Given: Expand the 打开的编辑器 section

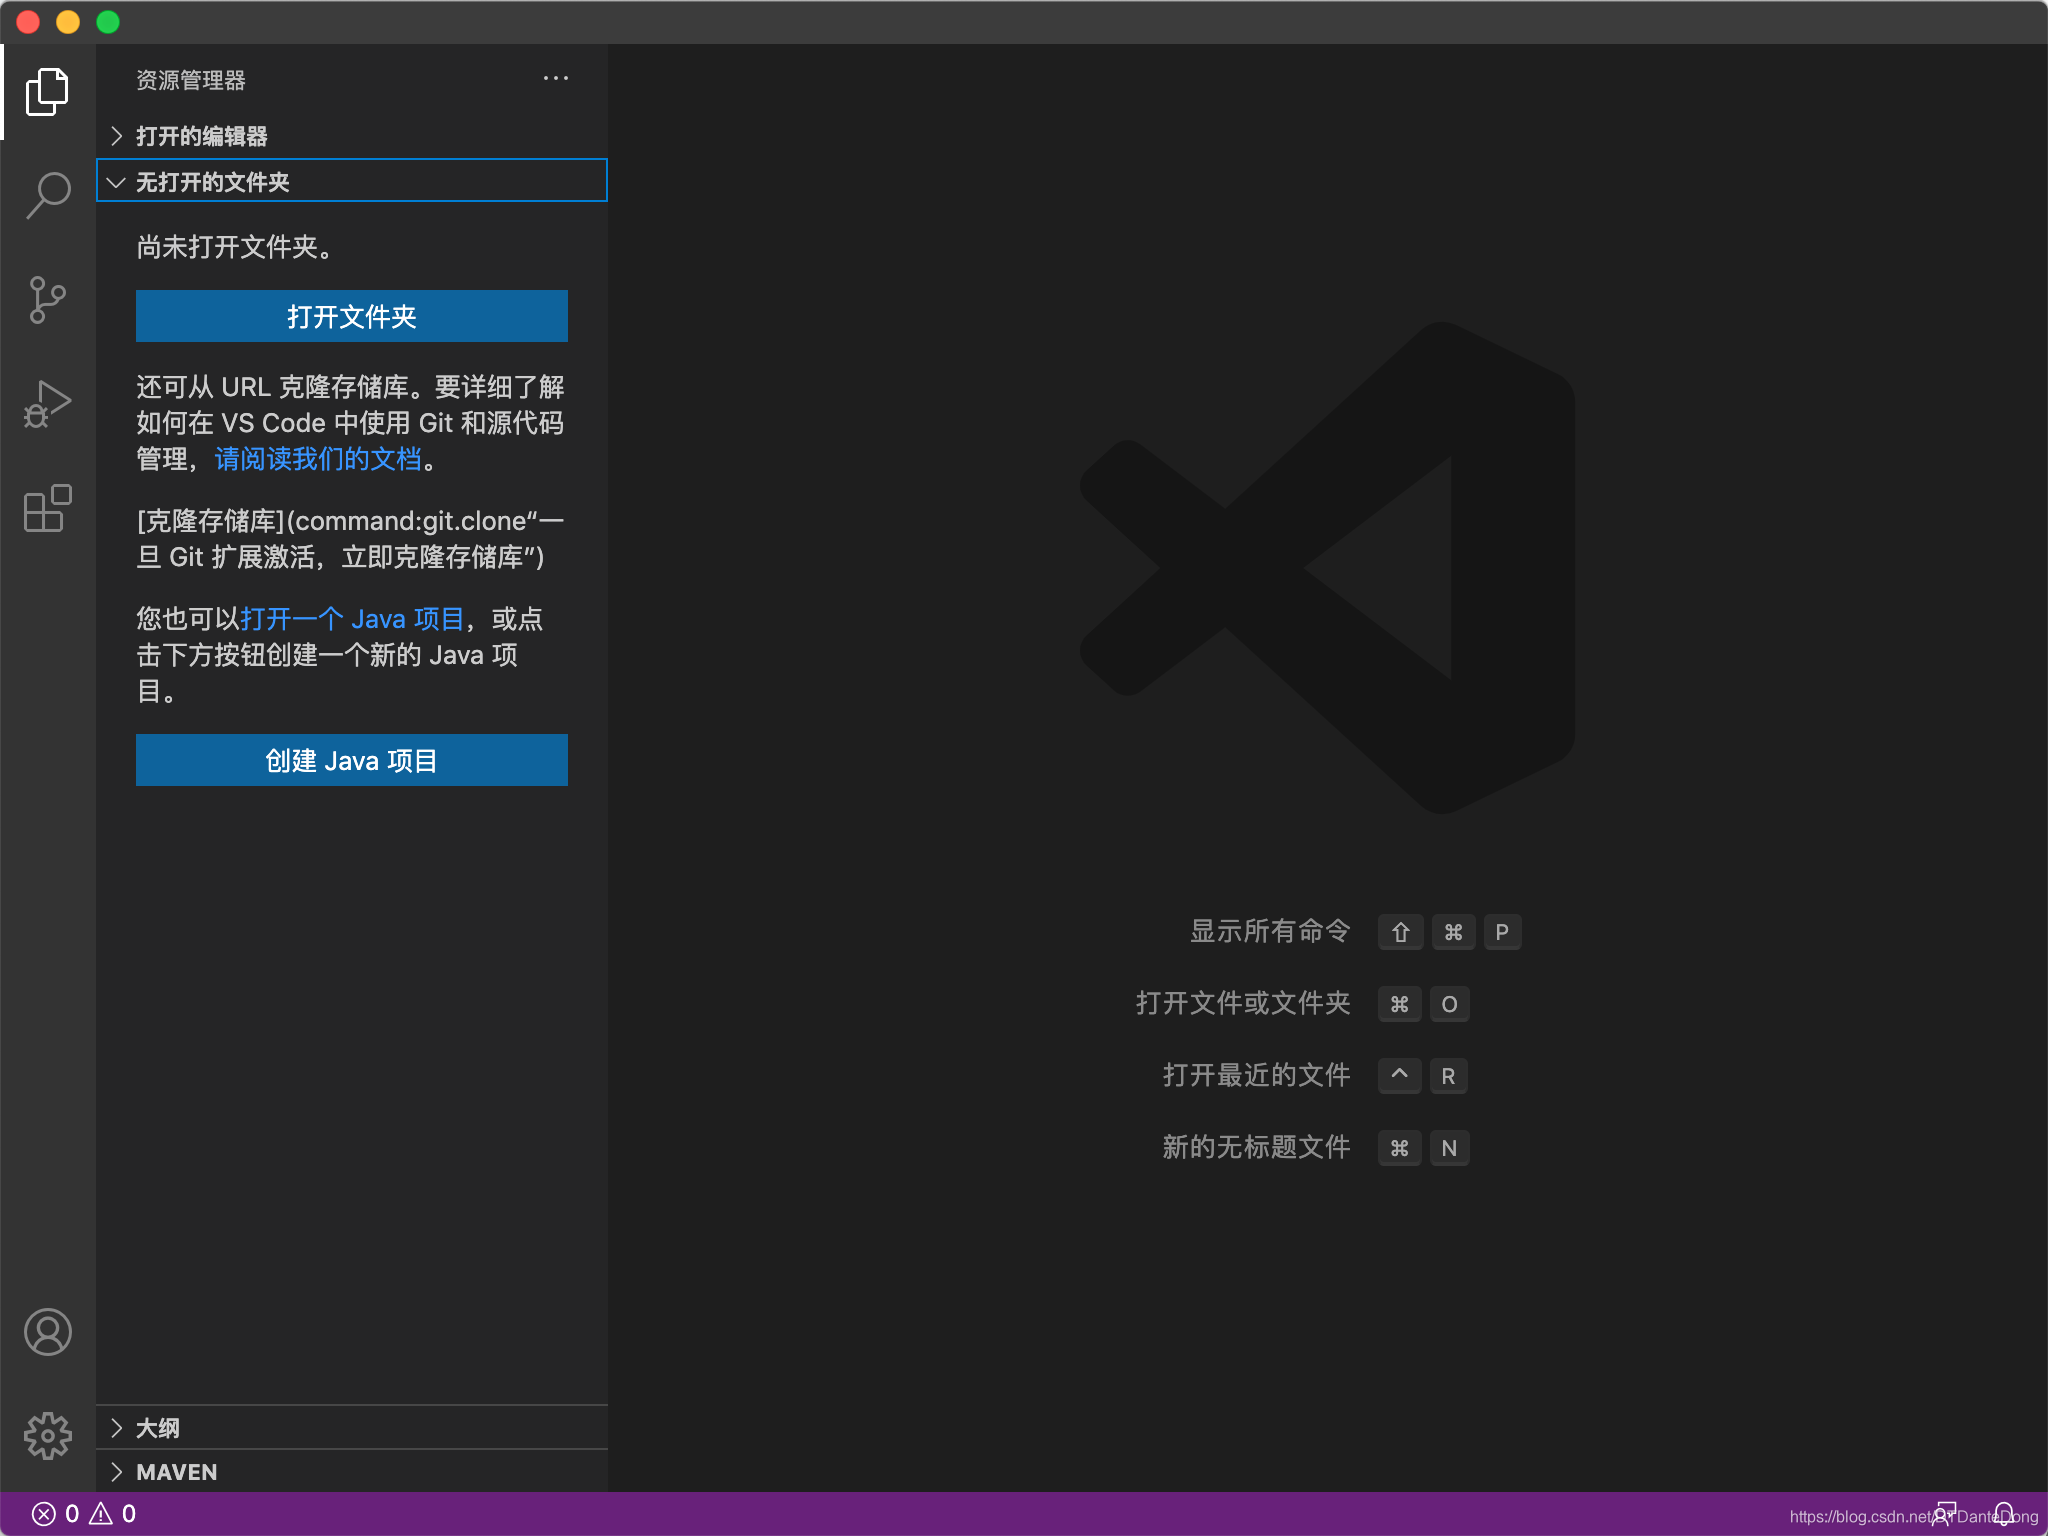Looking at the screenshot, I should click(x=352, y=136).
